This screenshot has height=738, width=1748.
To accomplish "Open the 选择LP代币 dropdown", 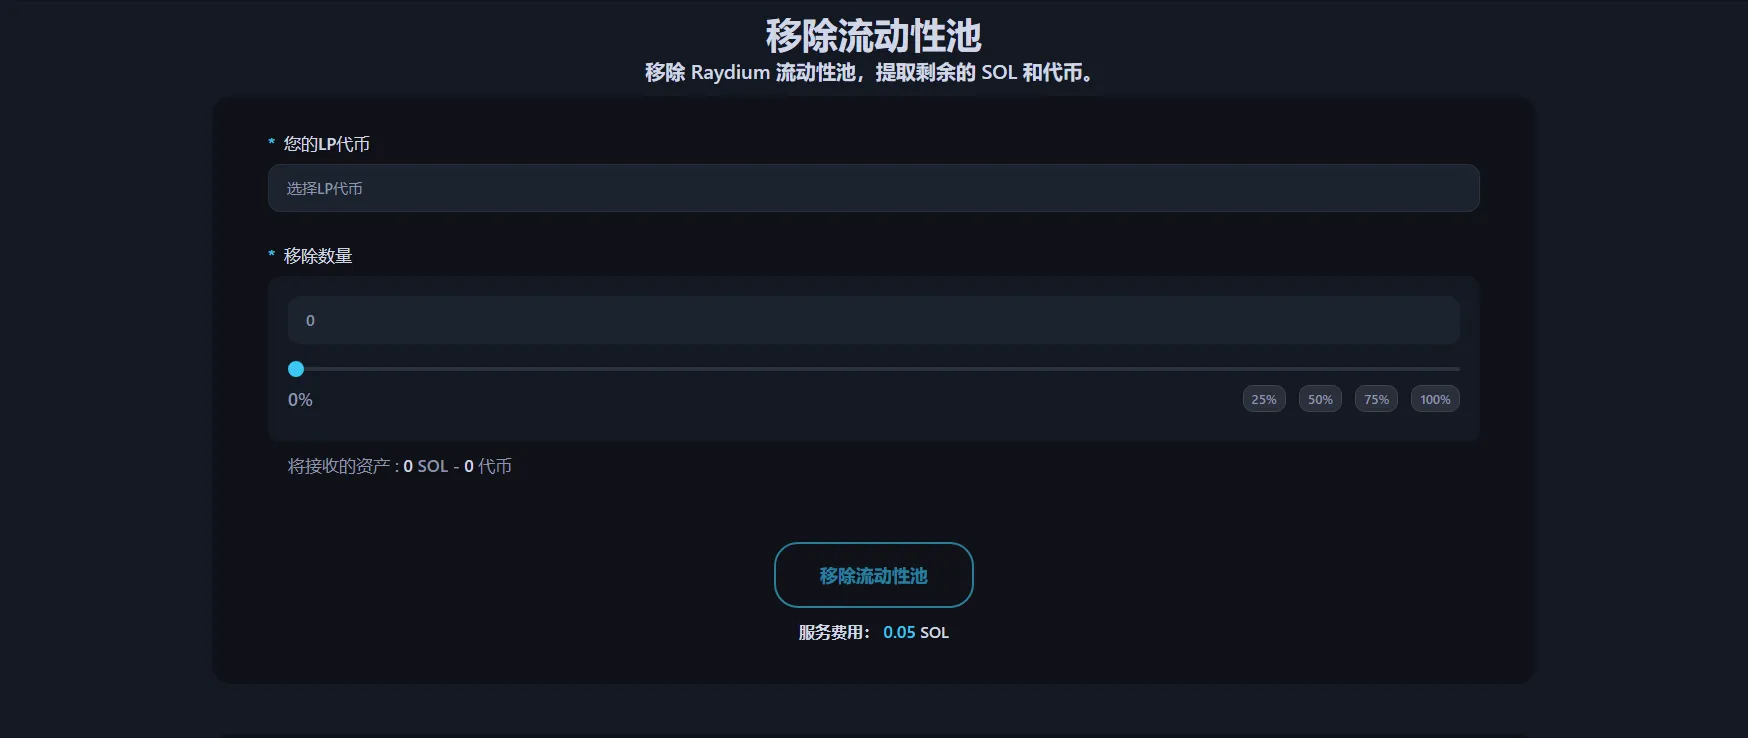I will 873,188.
